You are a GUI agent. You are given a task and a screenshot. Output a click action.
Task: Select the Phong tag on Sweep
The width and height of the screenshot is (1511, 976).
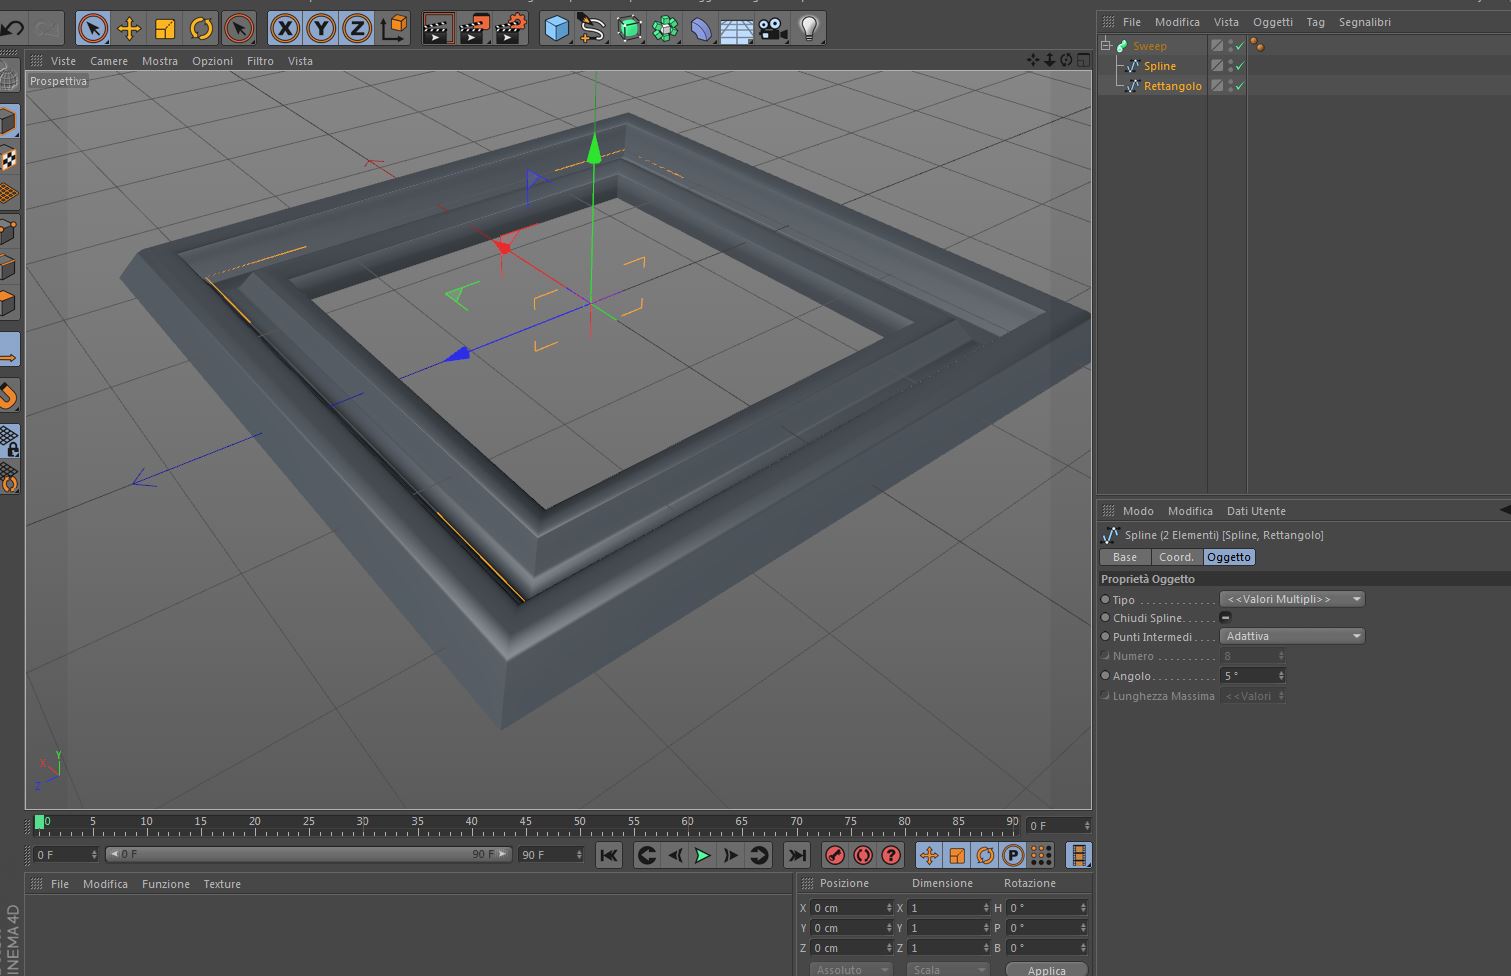click(1257, 45)
